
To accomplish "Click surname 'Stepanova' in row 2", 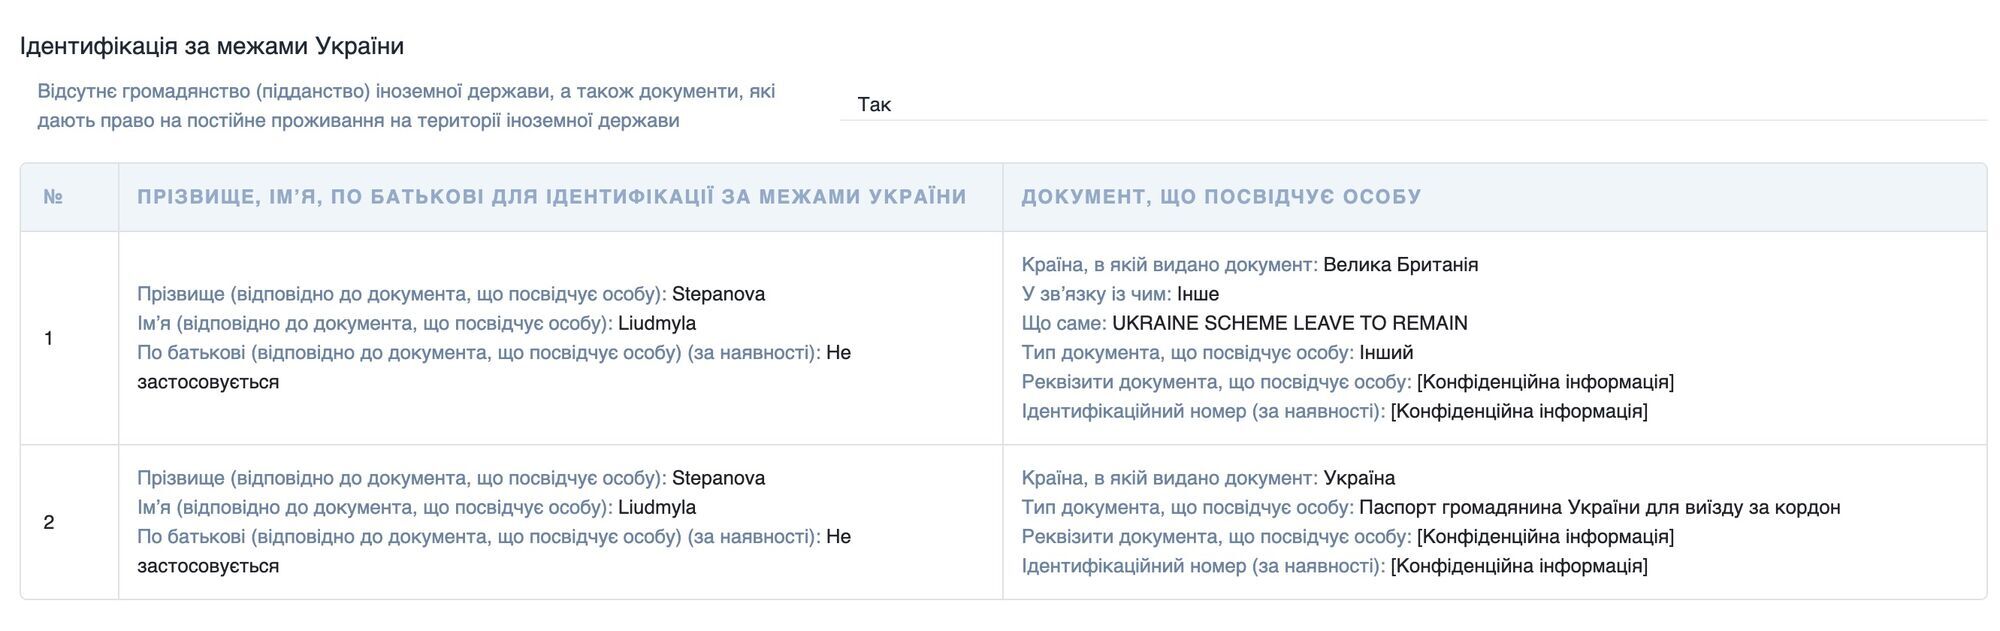I will coord(718,478).
